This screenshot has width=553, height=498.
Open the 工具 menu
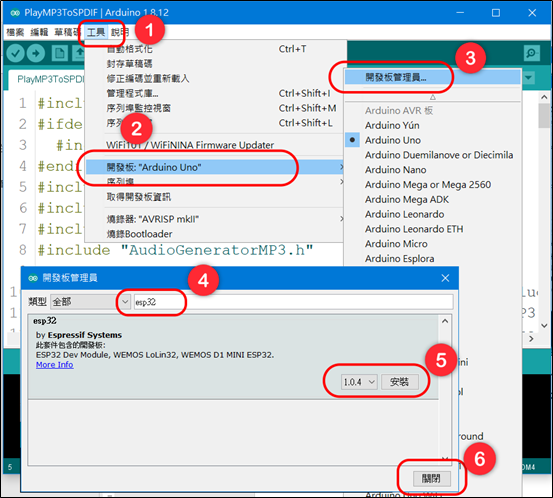coord(96,32)
